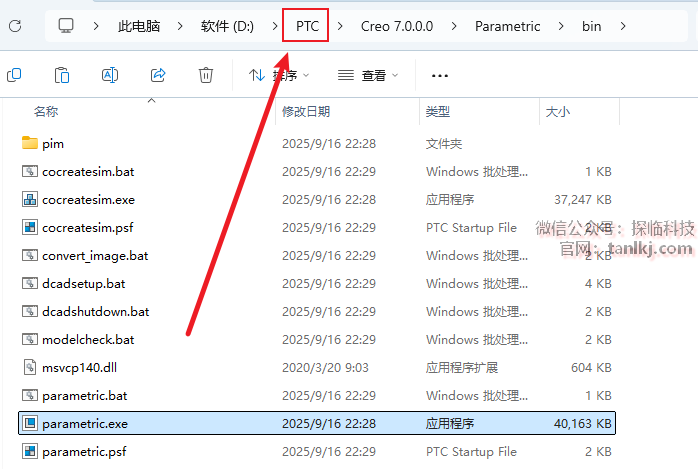Screen dimensions: 698x469
Task: Click the refresh icon by address bar
Action: tap(15, 26)
